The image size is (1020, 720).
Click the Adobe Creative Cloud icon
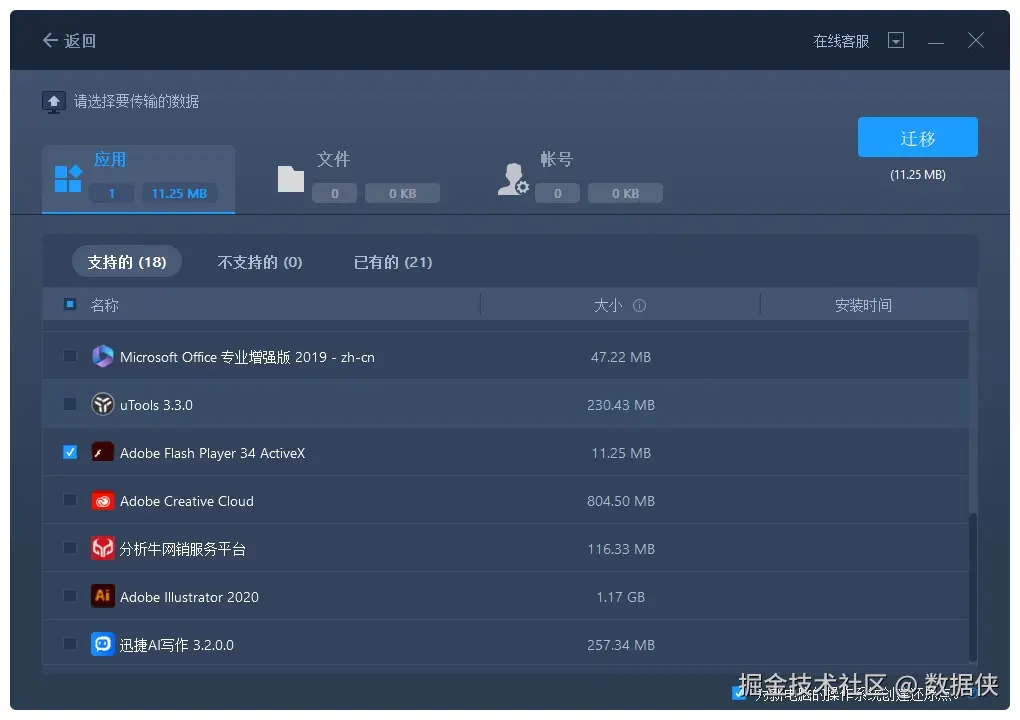coord(102,500)
